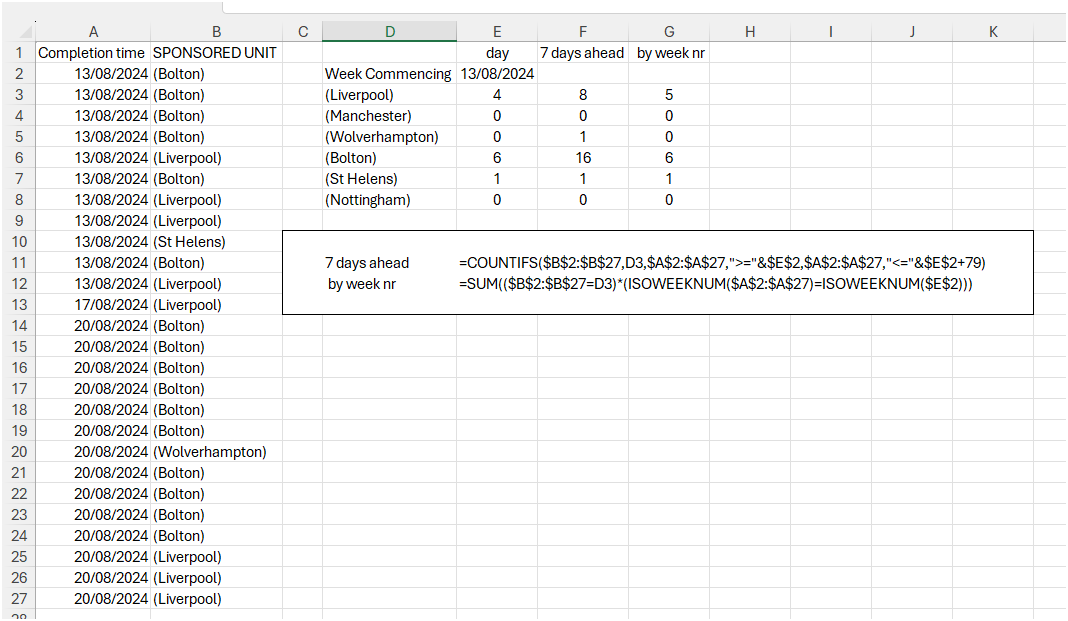Click the SUM ISOWEEKNUM formula text
This screenshot has height=621, width=1068.
point(716,284)
